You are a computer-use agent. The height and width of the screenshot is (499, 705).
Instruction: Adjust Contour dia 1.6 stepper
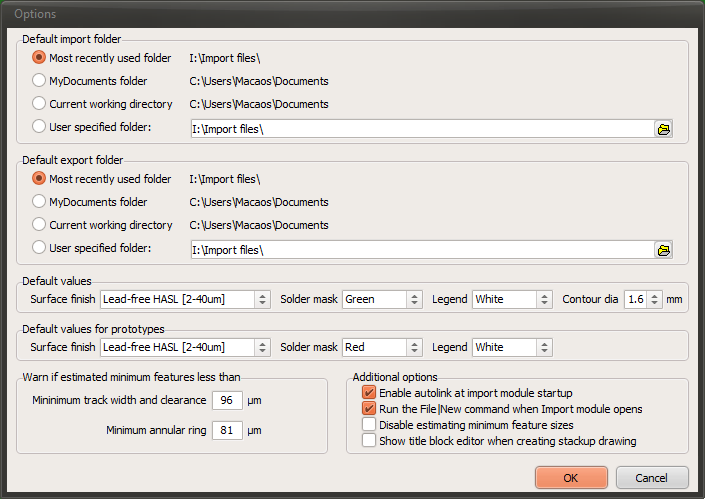[x=654, y=299]
